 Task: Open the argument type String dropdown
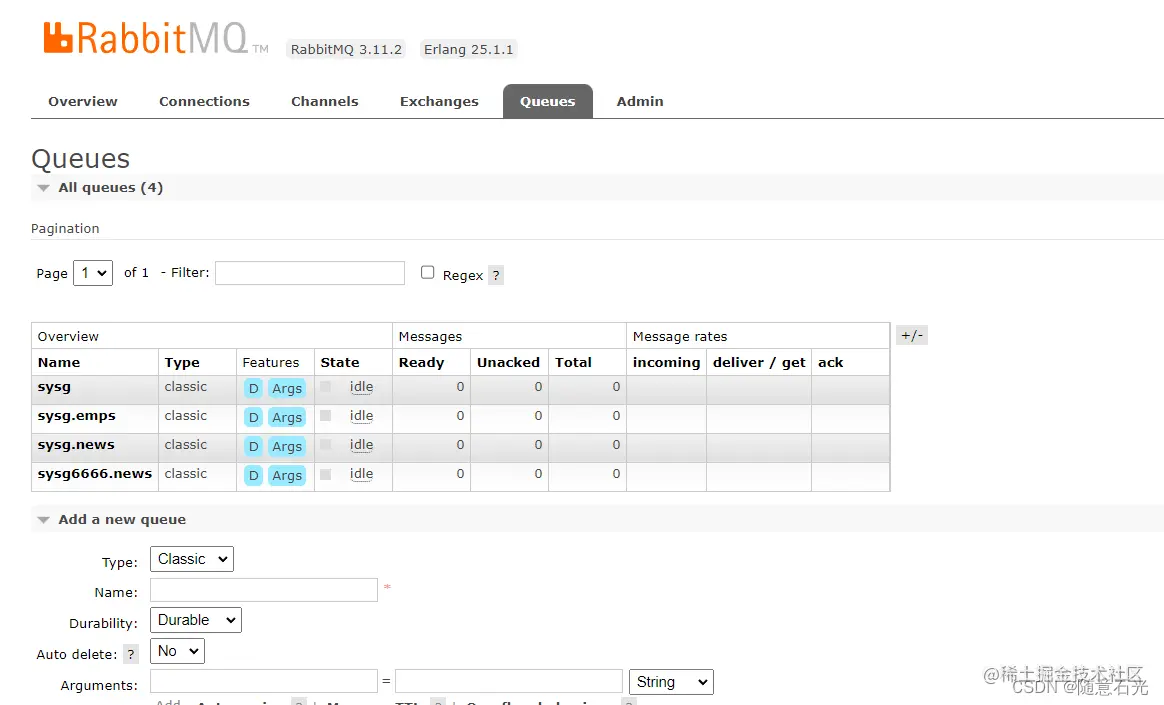[671, 681]
